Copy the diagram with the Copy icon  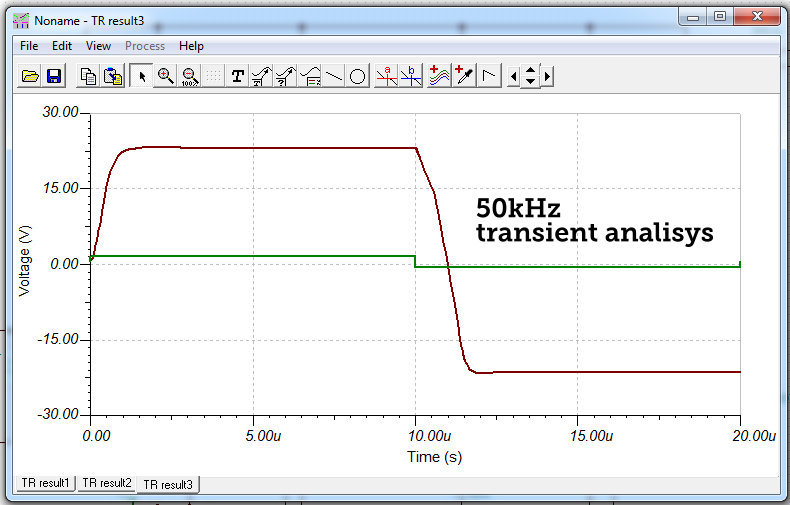(89, 76)
